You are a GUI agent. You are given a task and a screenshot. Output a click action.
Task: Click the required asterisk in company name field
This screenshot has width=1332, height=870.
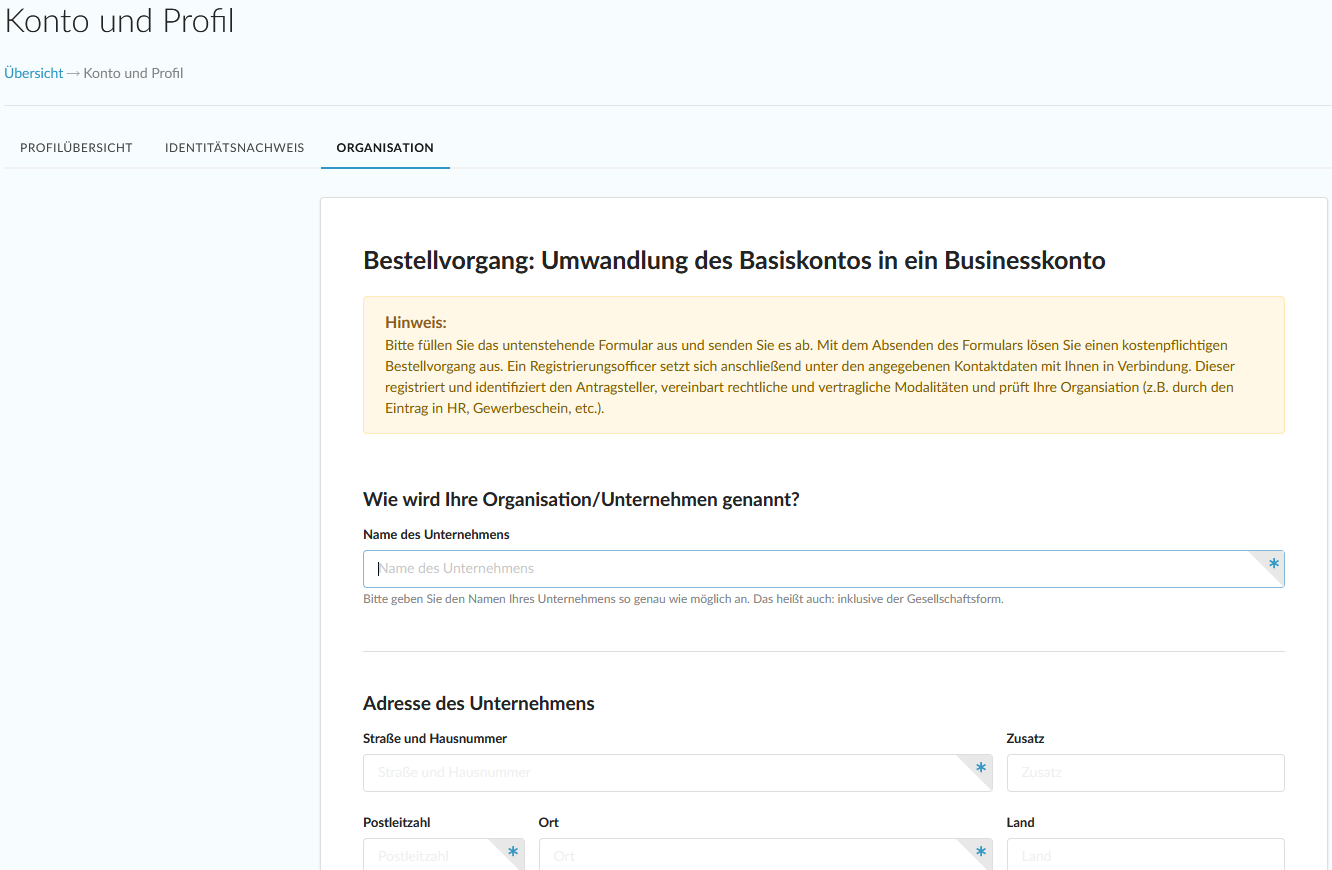1273,564
